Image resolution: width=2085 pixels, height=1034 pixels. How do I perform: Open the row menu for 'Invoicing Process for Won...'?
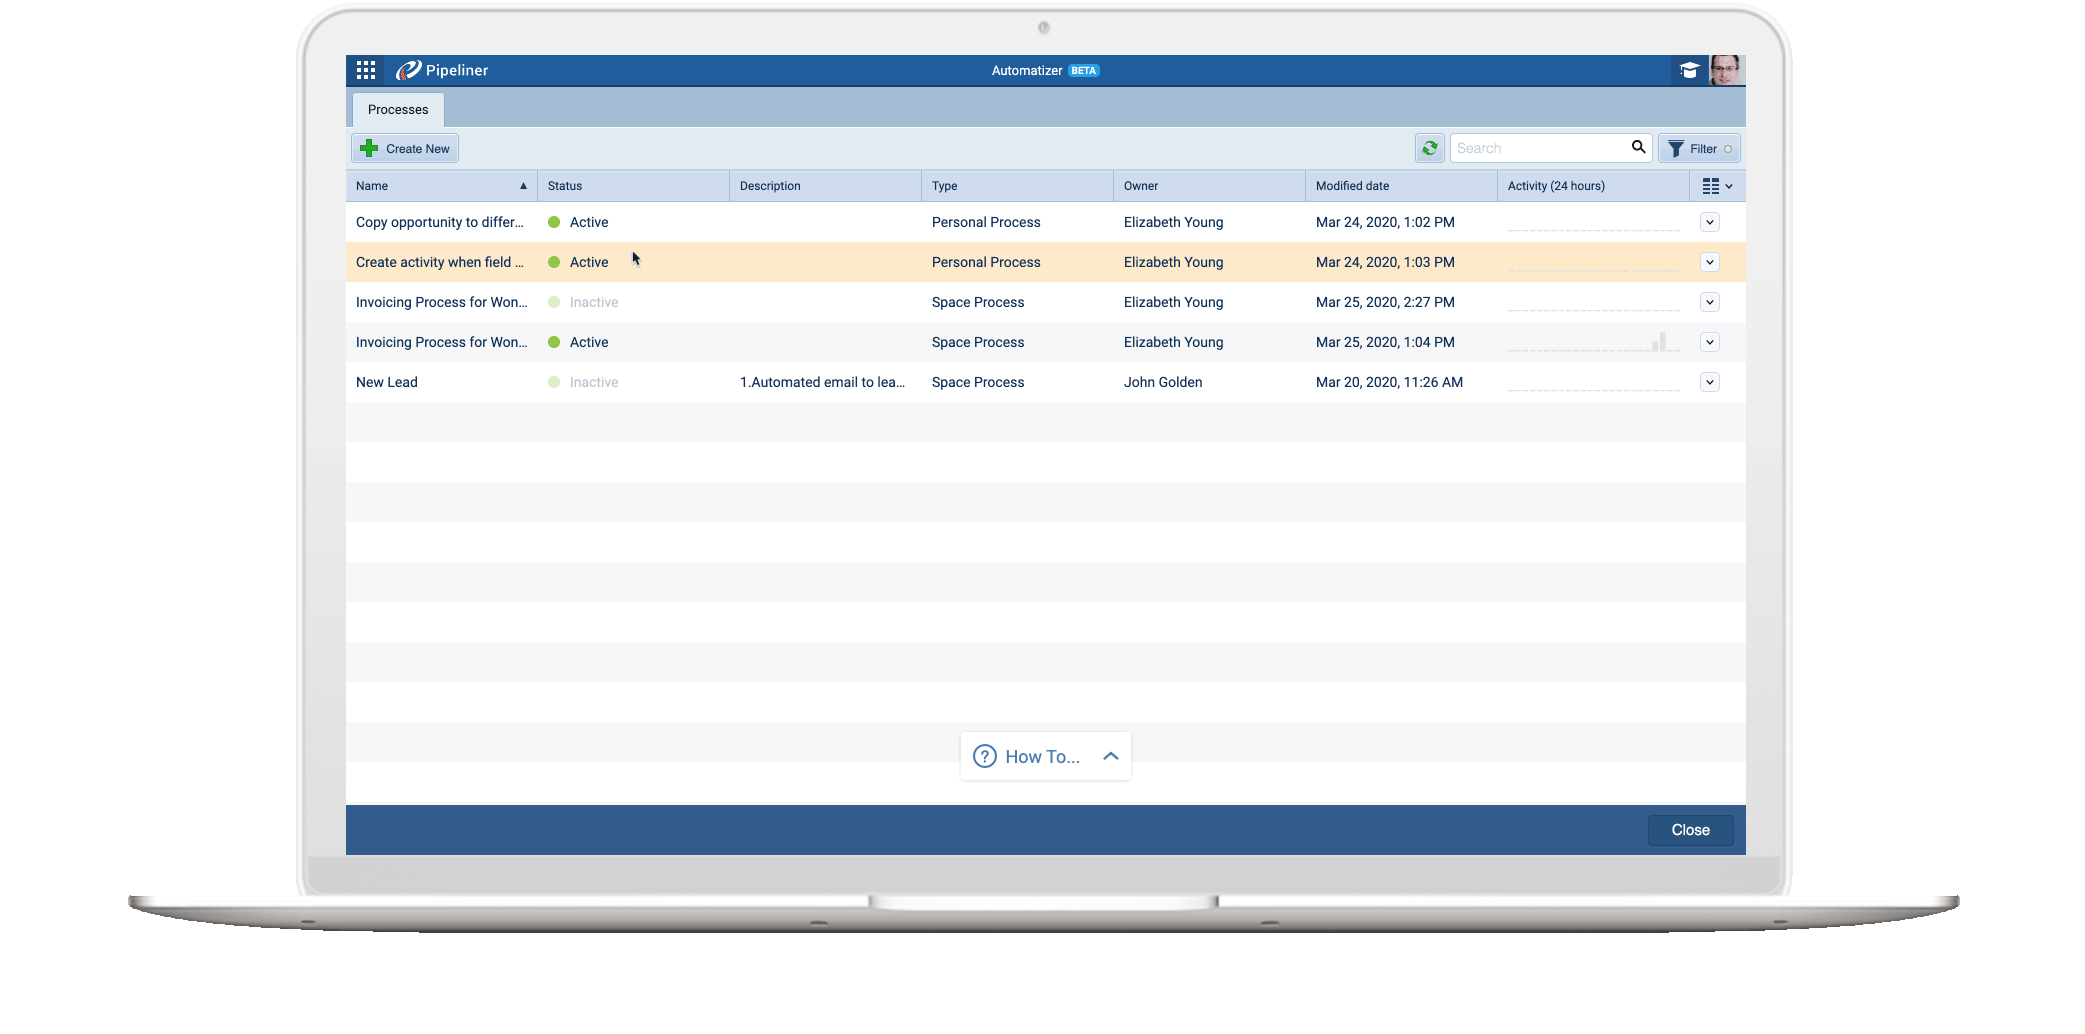click(x=1710, y=302)
